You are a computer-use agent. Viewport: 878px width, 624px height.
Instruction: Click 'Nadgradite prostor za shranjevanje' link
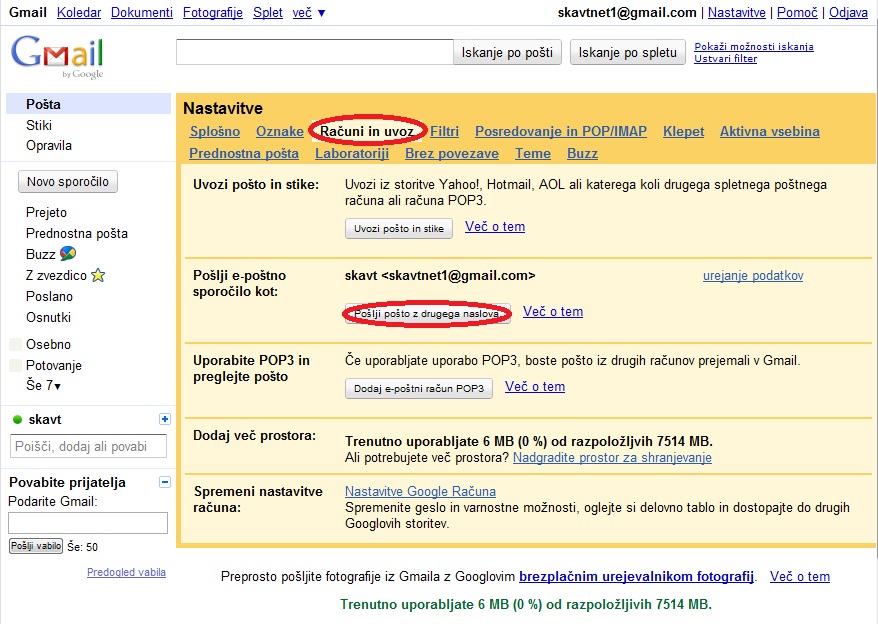612,458
